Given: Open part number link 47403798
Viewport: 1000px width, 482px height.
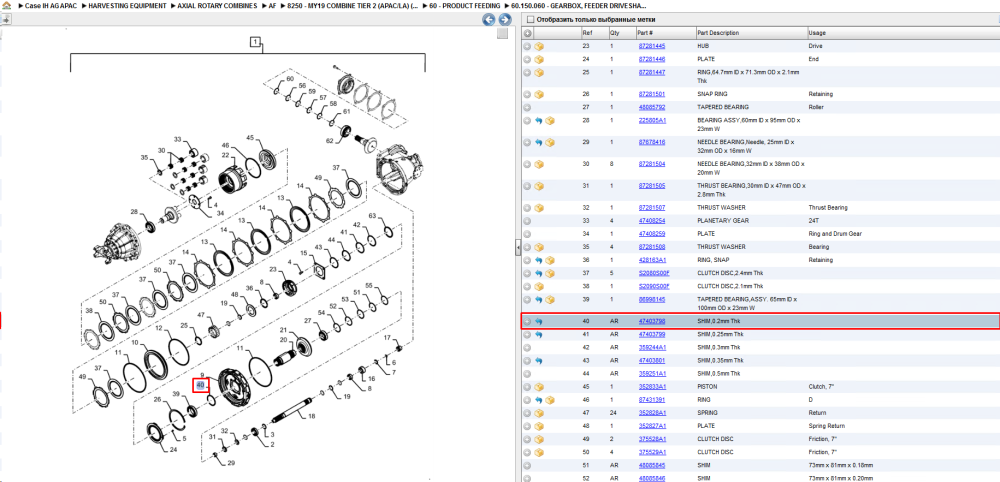Looking at the screenshot, I should coord(652,321).
